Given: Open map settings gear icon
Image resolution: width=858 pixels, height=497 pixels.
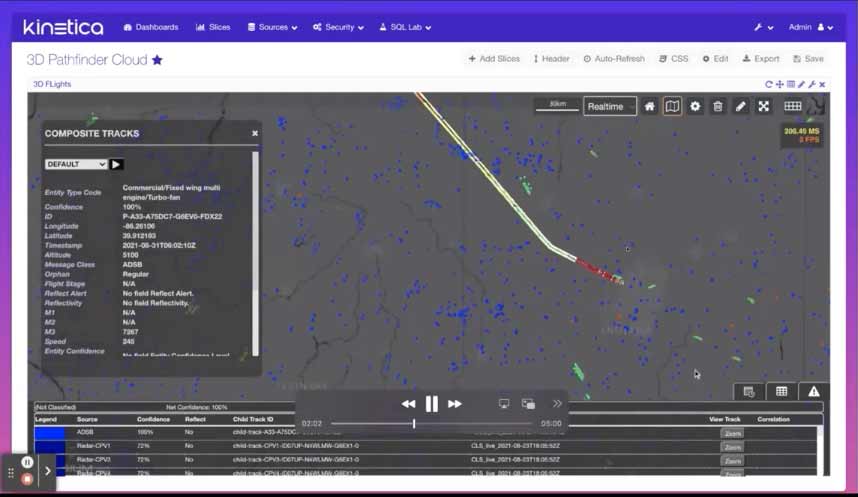Looking at the screenshot, I should coord(695,106).
